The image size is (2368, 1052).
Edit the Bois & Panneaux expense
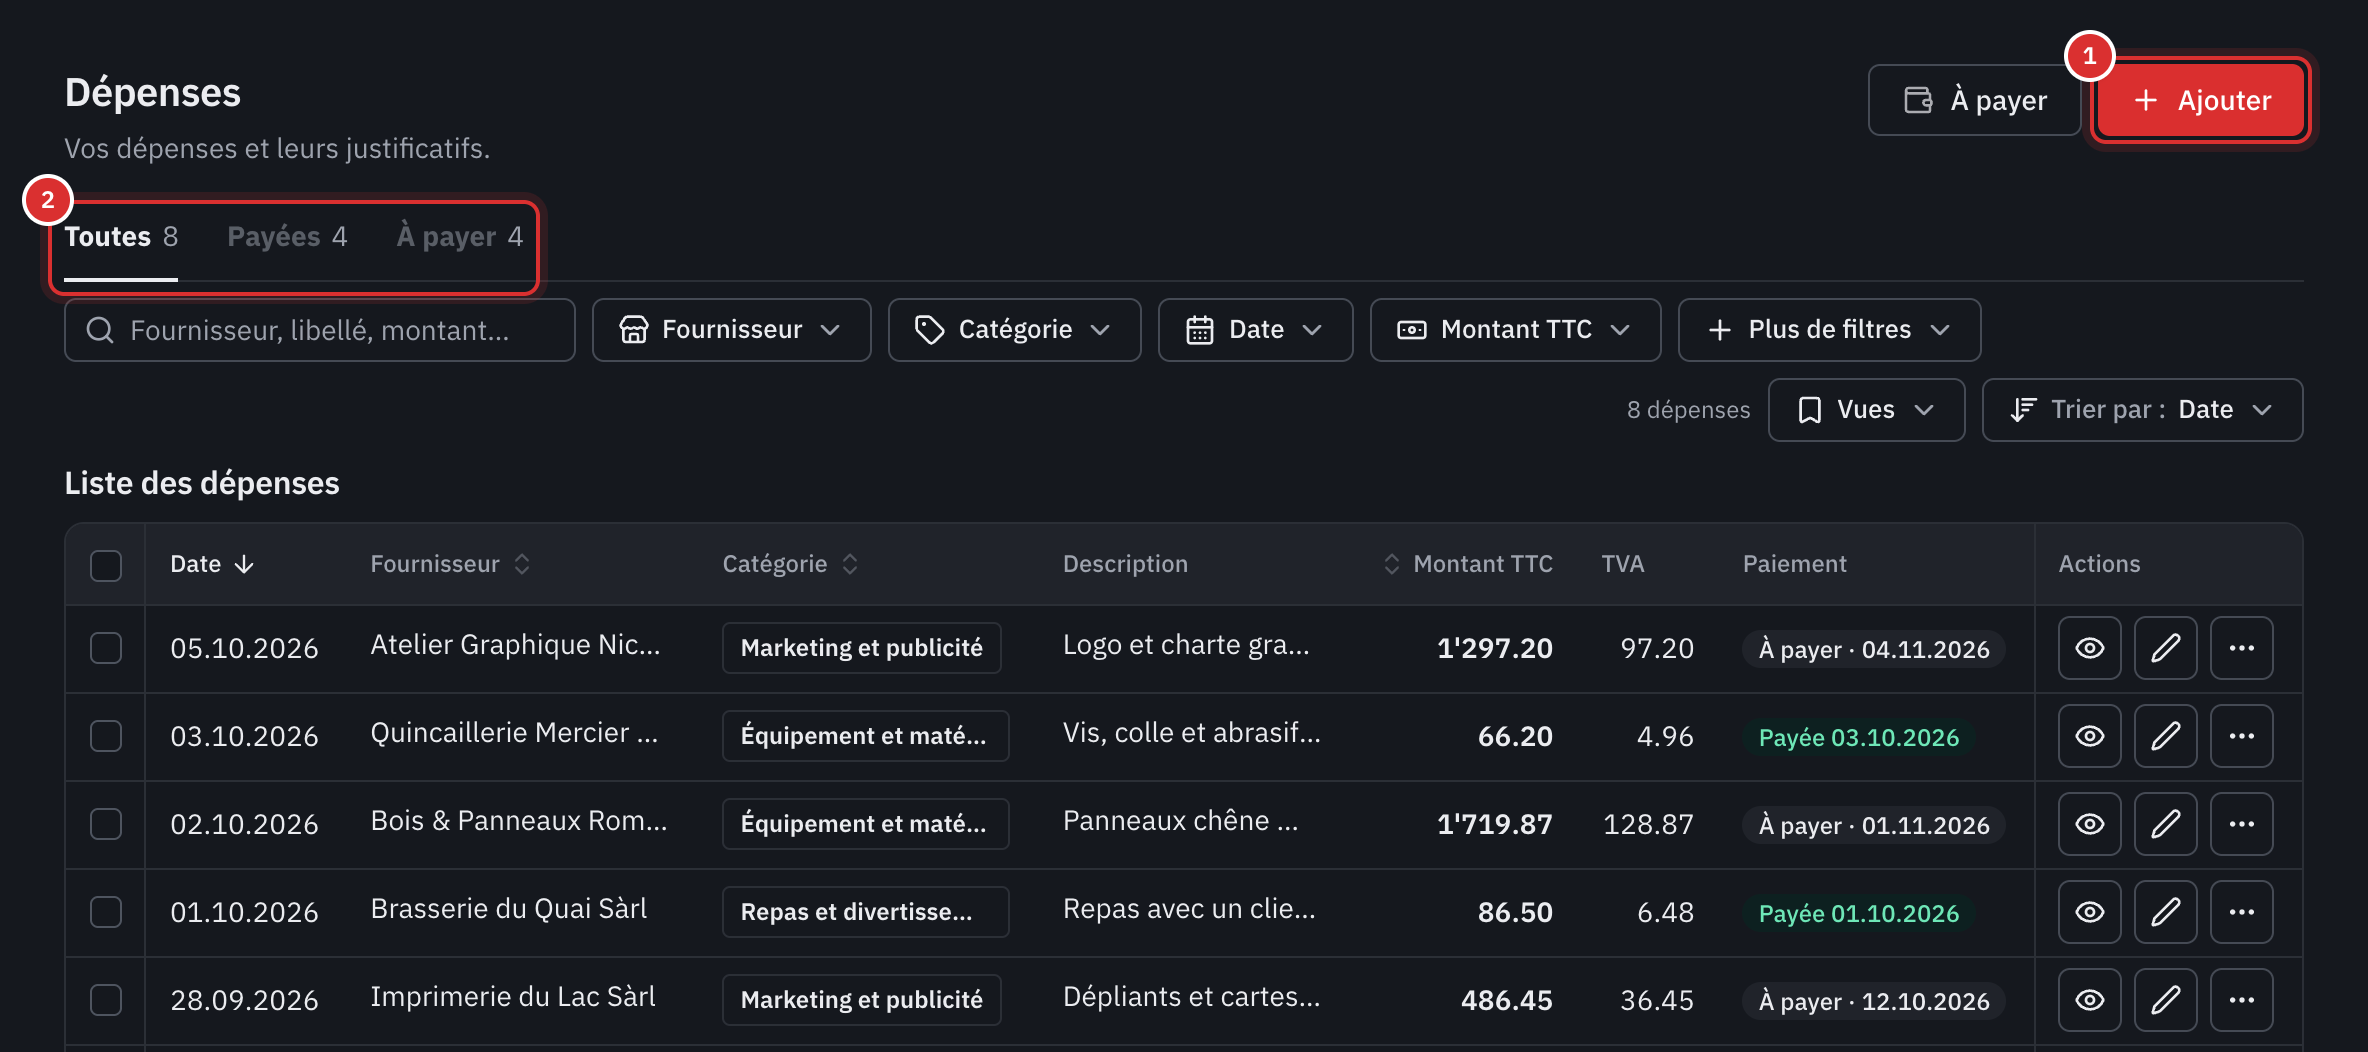[2165, 824]
